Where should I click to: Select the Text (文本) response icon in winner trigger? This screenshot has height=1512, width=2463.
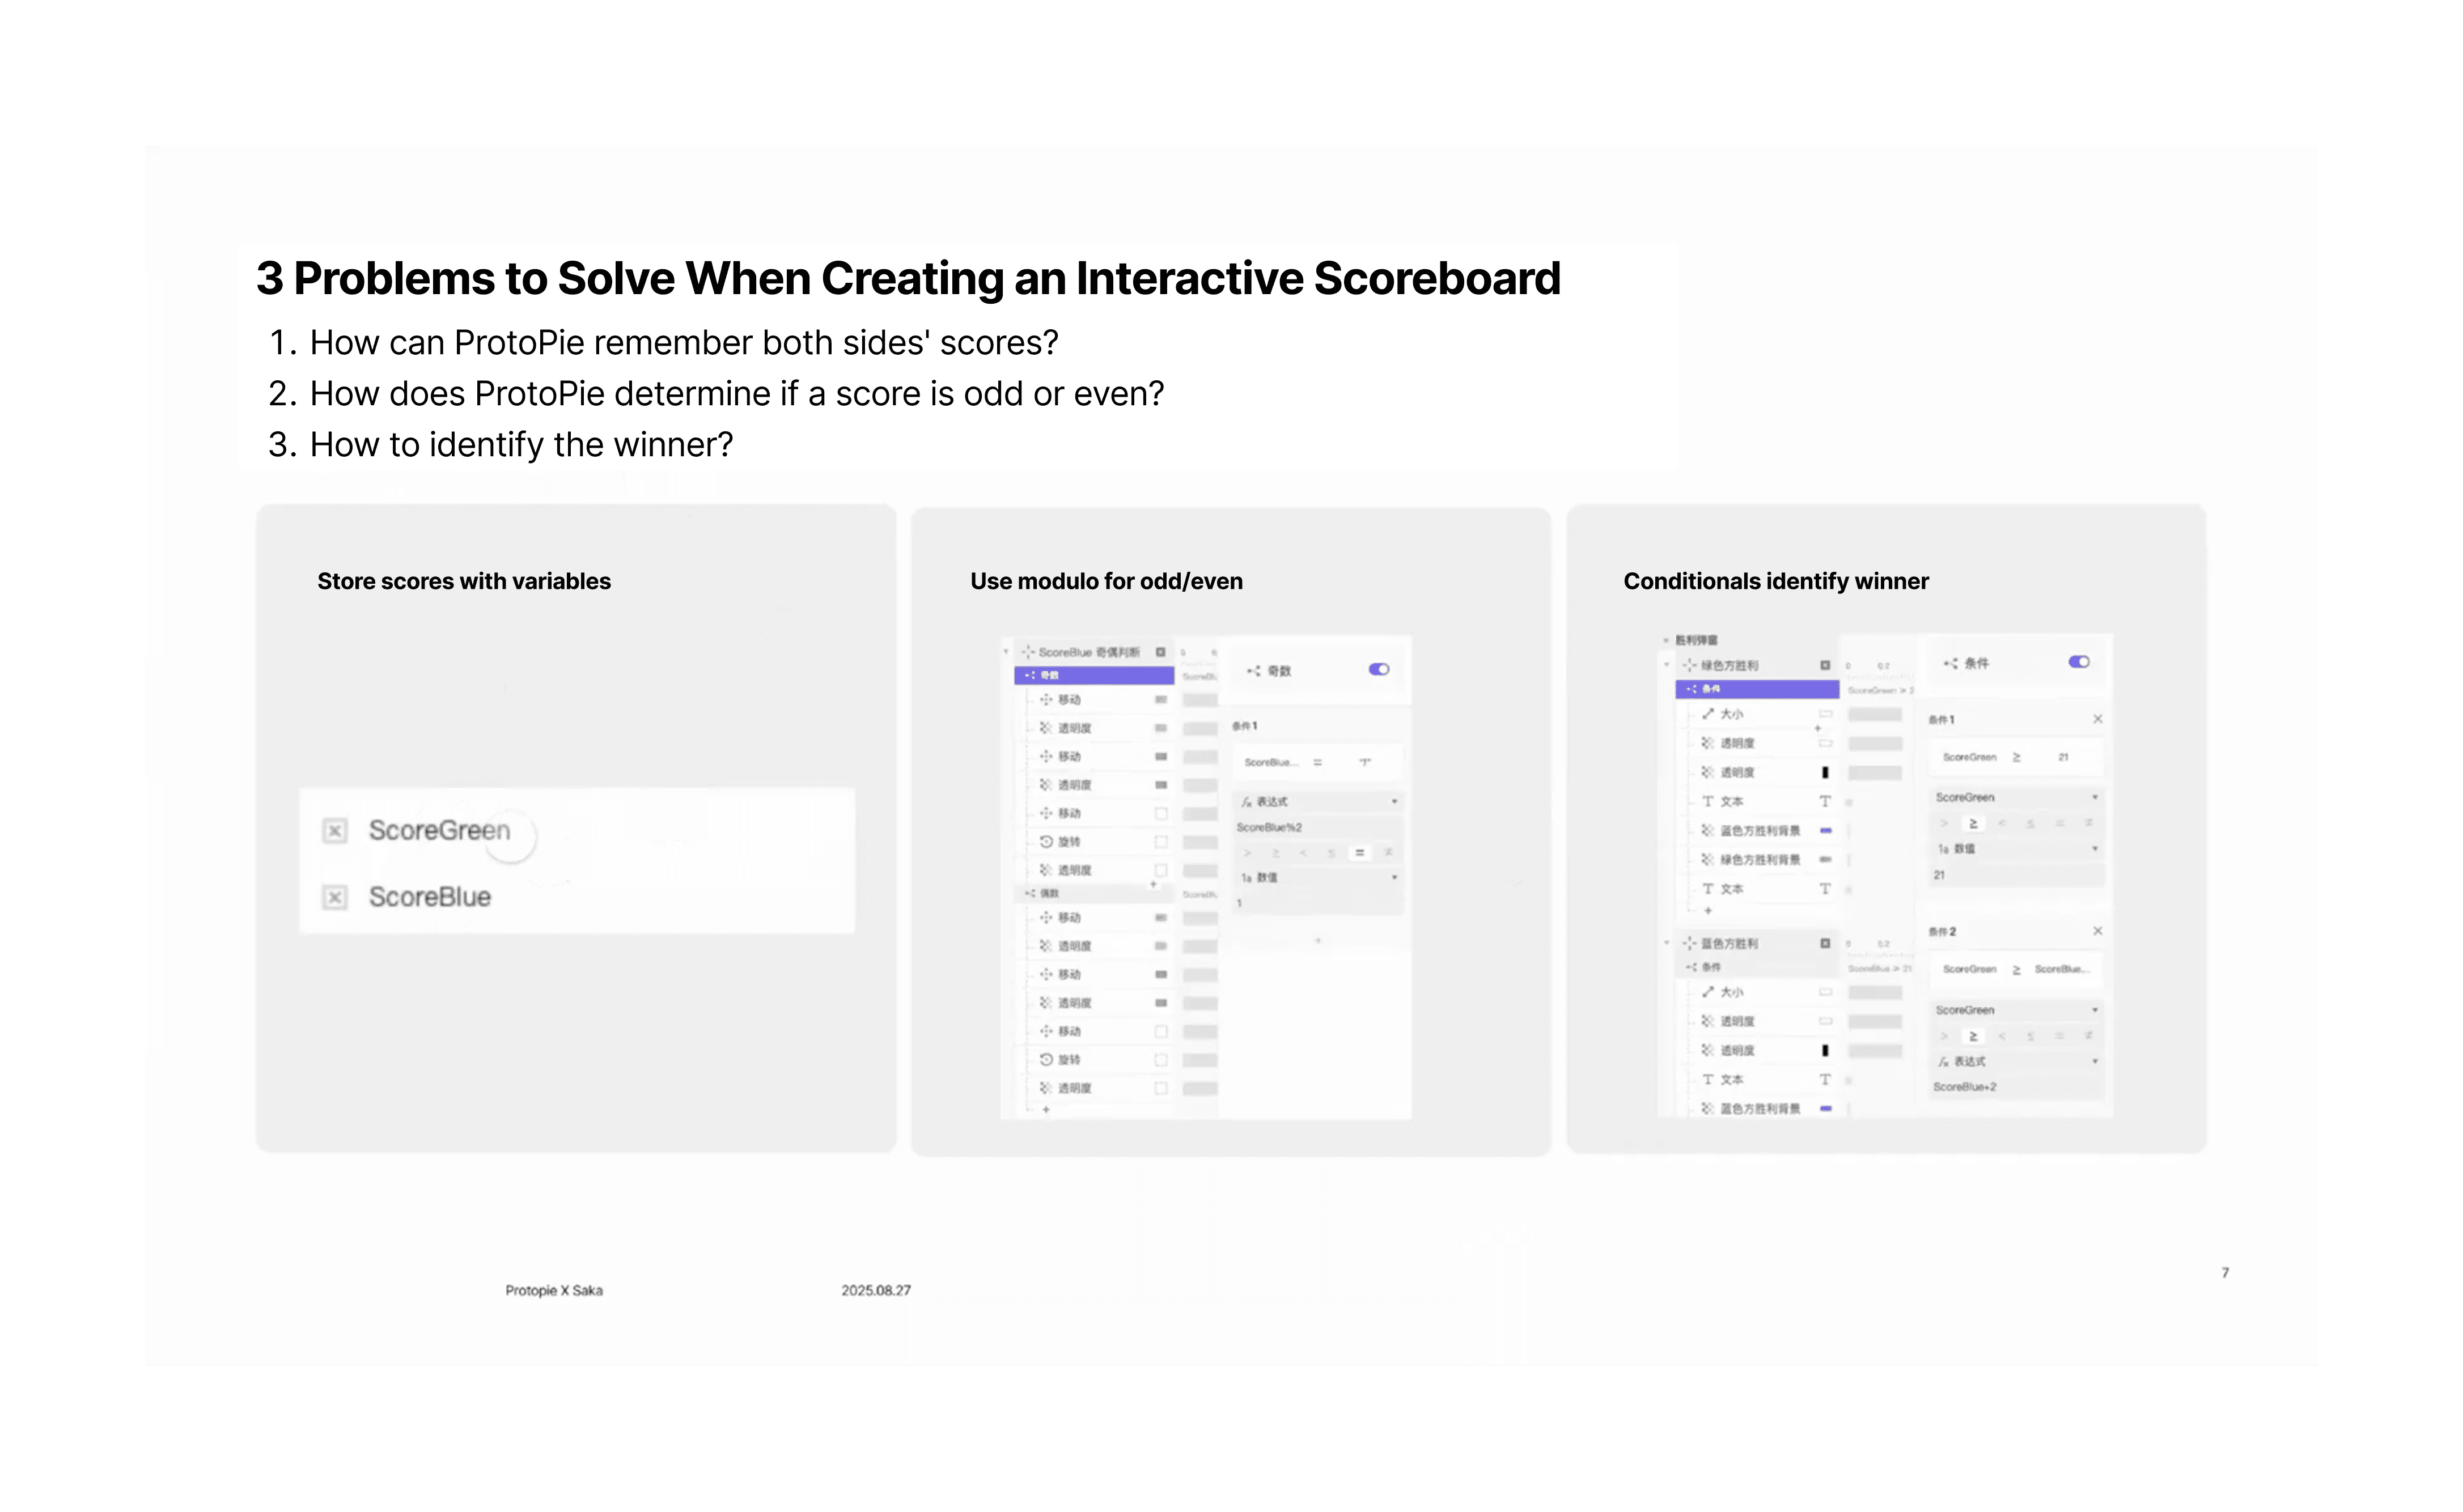(x=1708, y=802)
